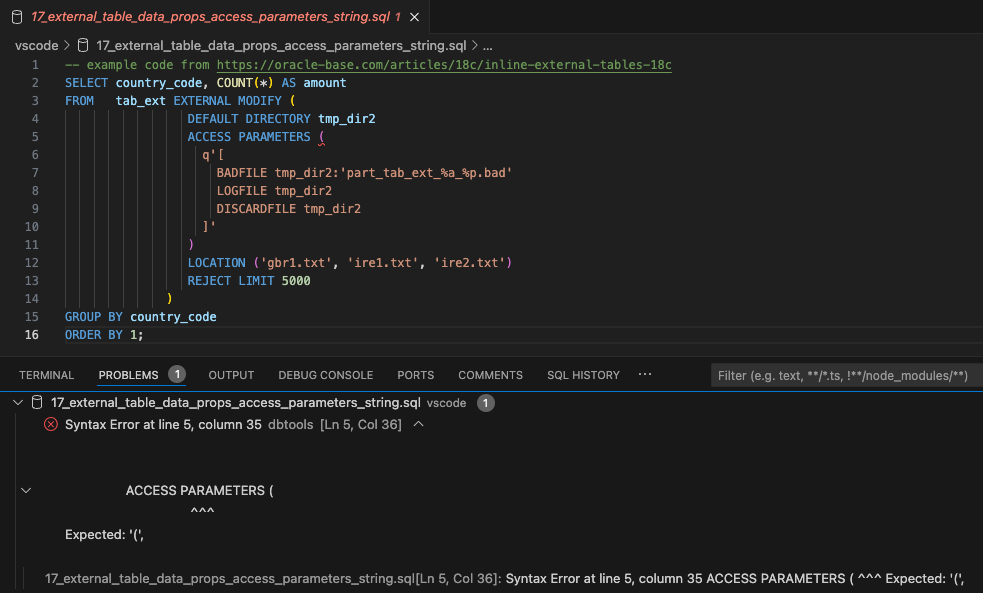The height and width of the screenshot is (593, 983).
Task: Click the vscode breadcrumb segment
Action: point(36,46)
